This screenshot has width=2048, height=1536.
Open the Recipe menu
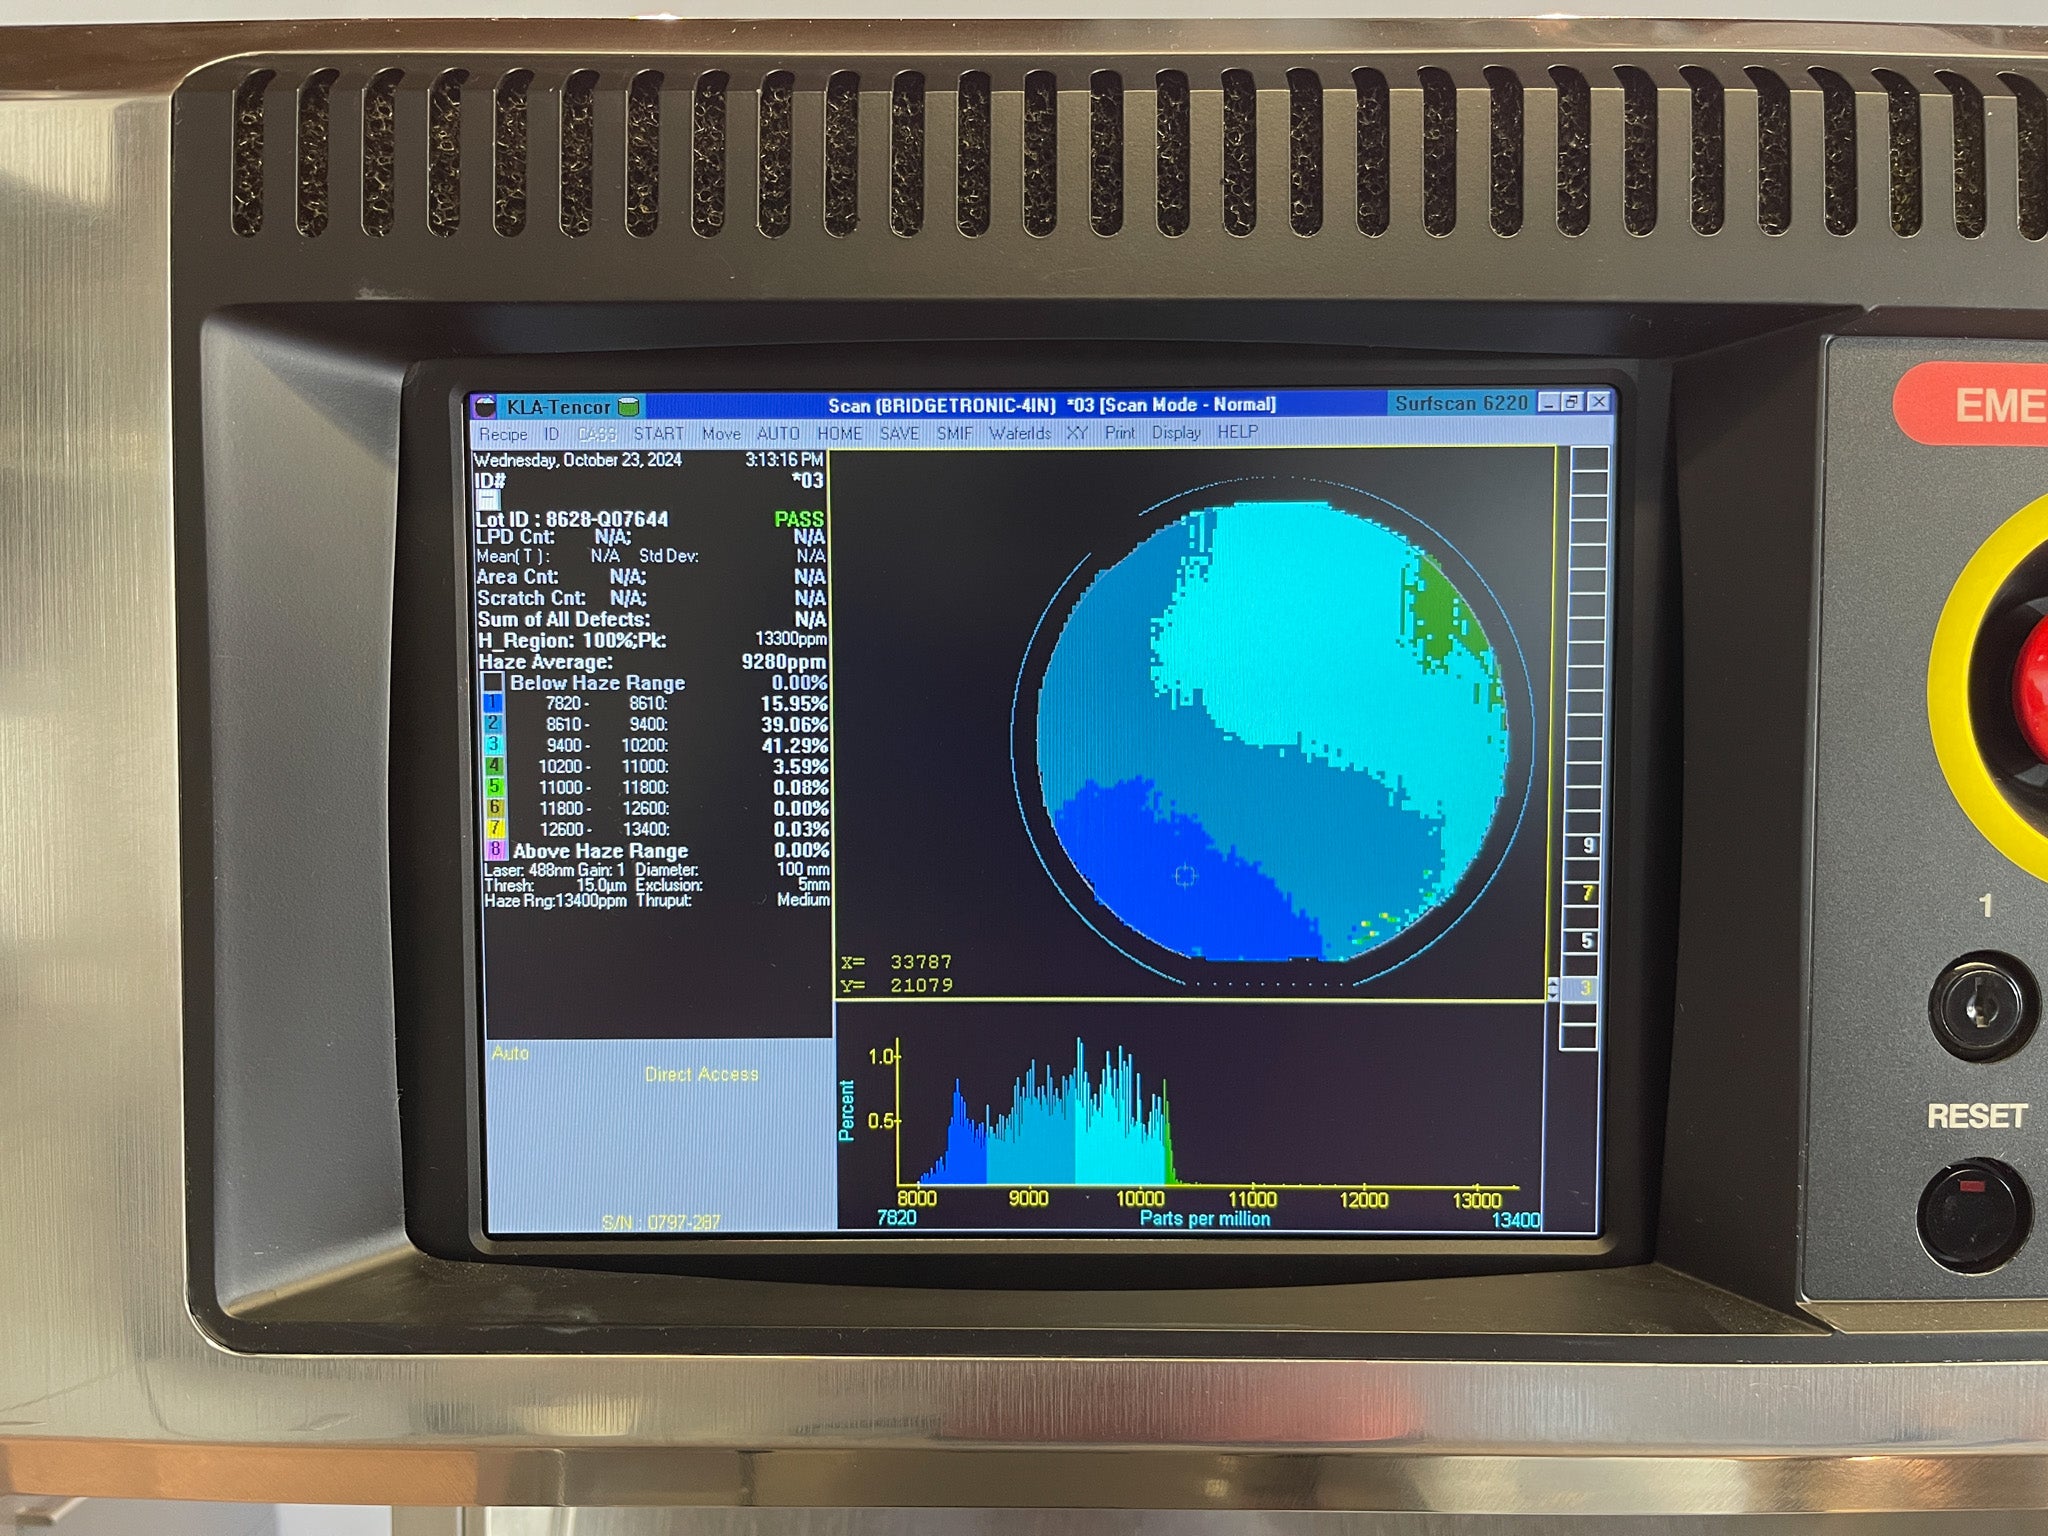coord(505,434)
